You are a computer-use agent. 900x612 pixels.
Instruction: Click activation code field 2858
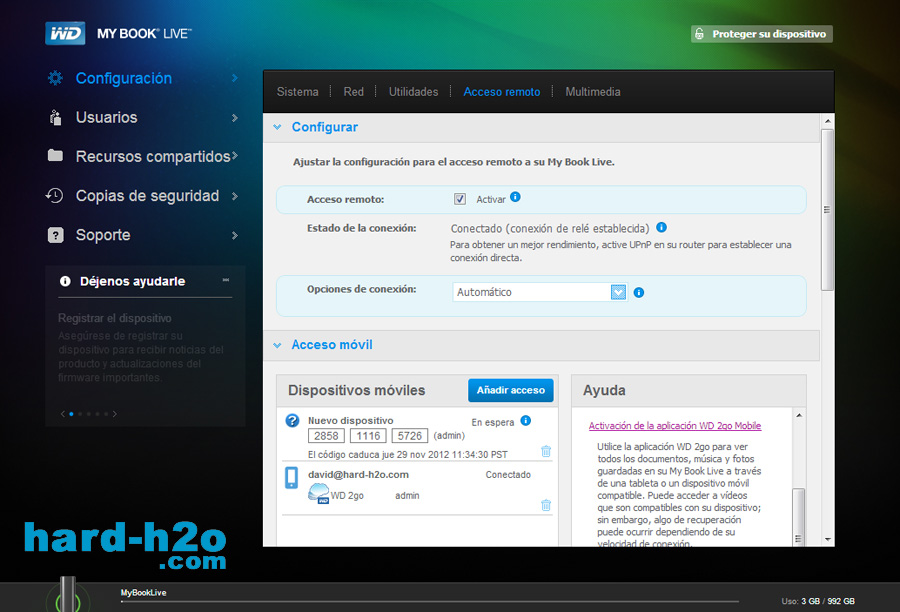tap(326, 436)
